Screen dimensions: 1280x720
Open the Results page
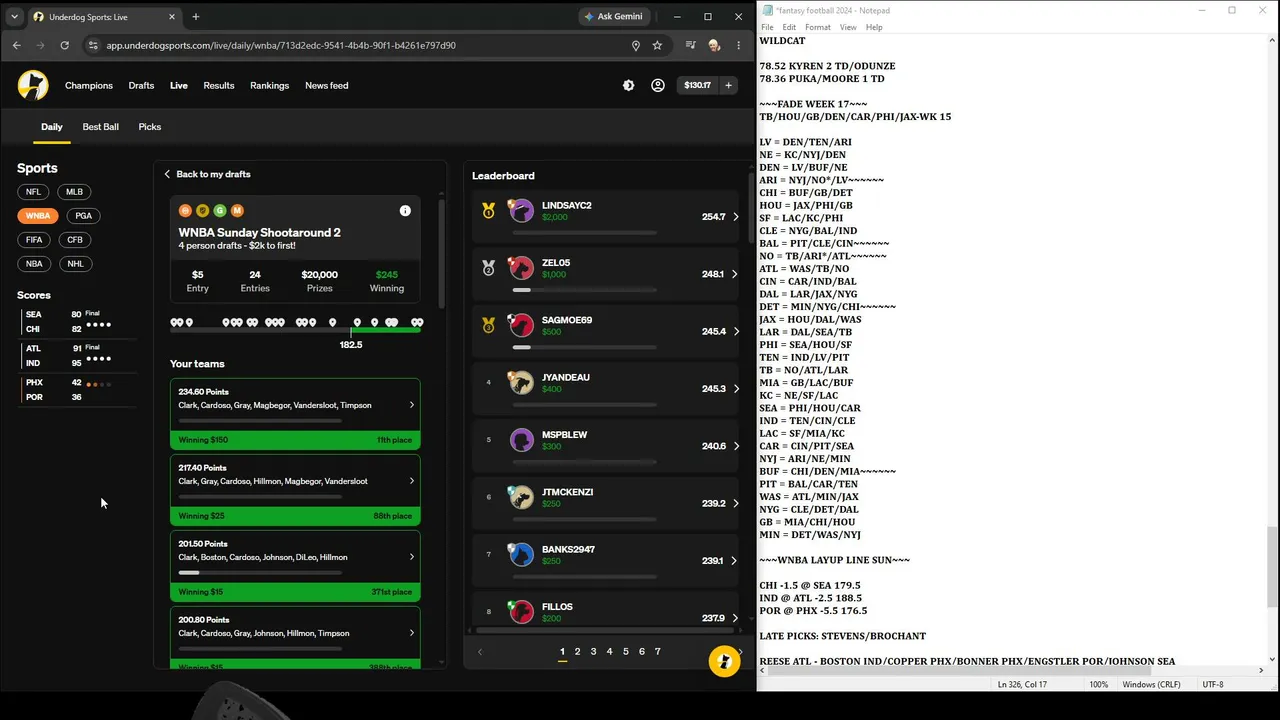click(x=219, y=86)
